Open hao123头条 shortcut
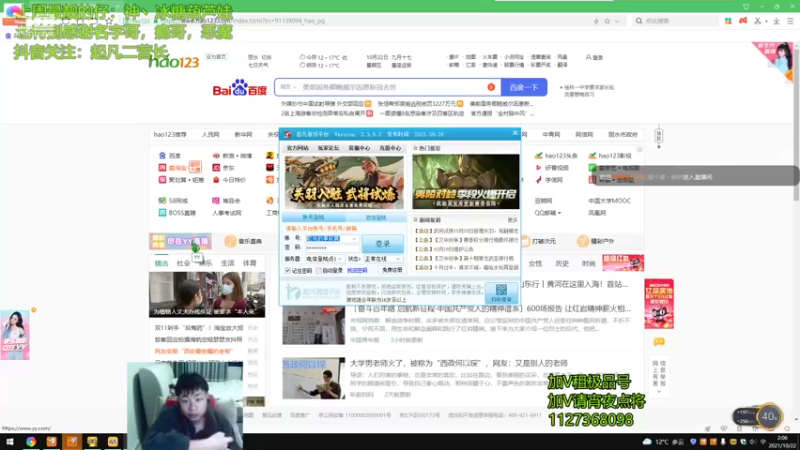Screen dimensions: 800x450 pyautogui.click(x=556, y=156)
